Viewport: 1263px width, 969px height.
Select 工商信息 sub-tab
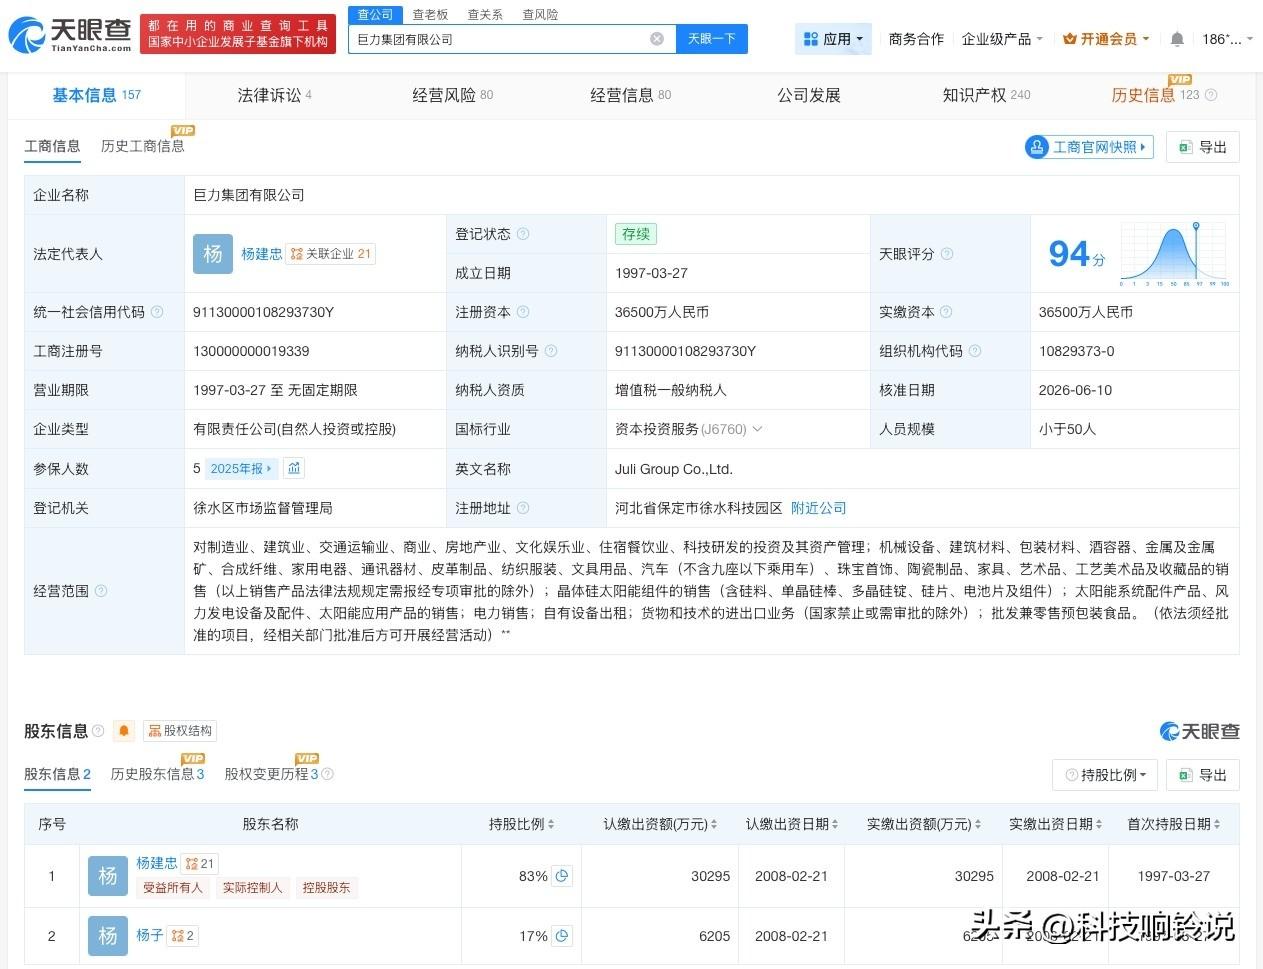[52, 146]
